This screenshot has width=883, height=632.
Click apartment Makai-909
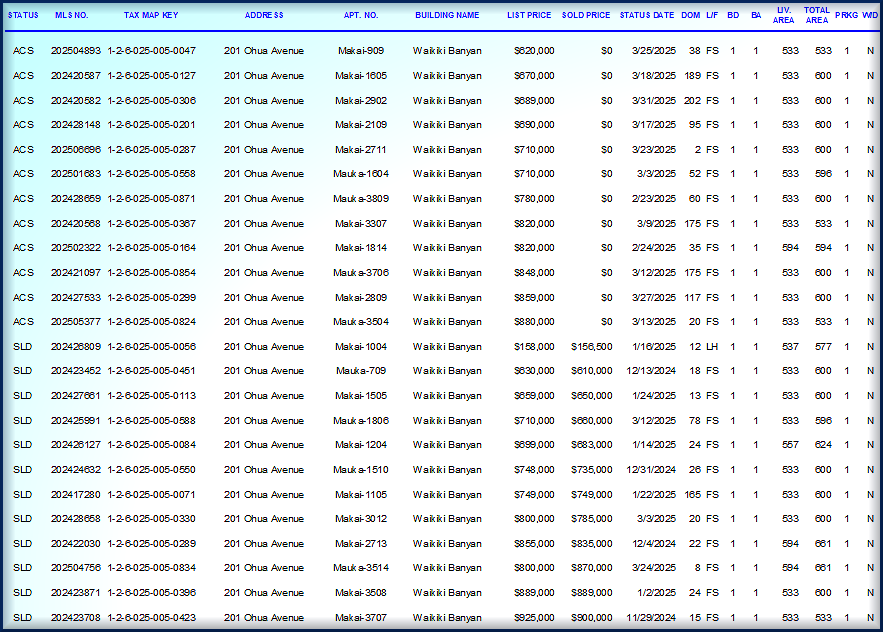(x=361, y=51)
